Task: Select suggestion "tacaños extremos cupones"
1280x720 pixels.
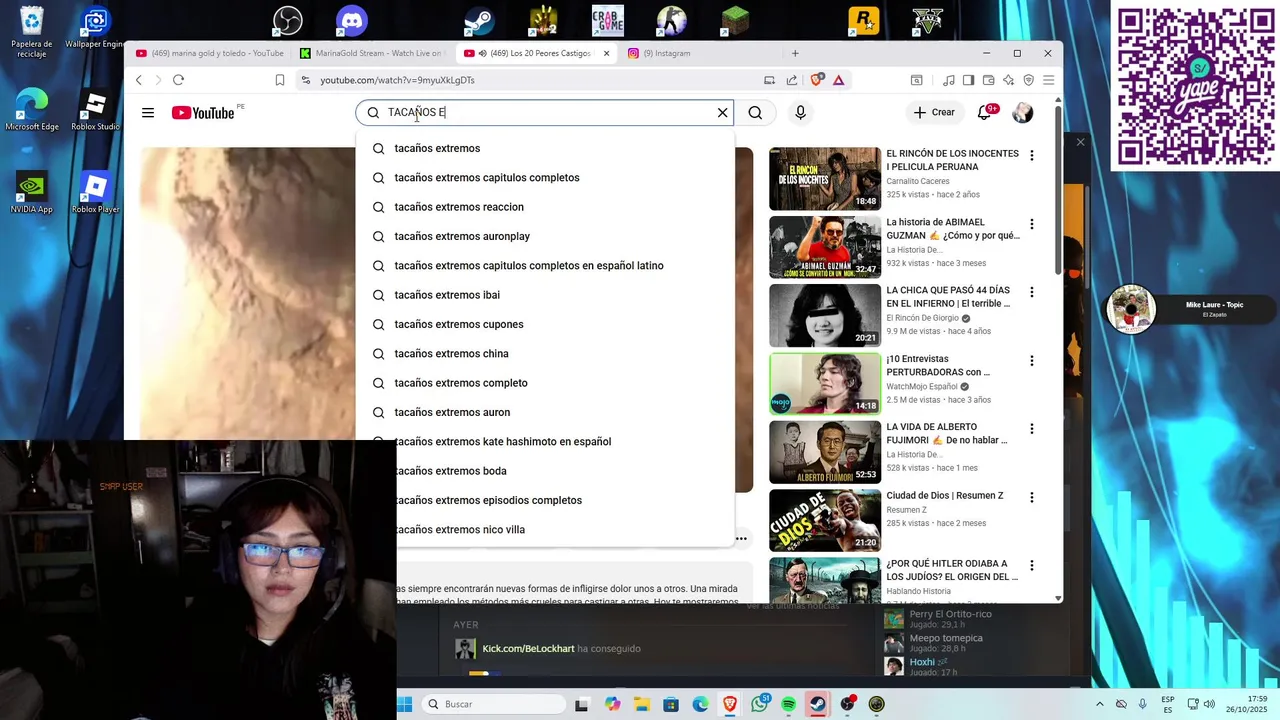Action: (545, 324)
